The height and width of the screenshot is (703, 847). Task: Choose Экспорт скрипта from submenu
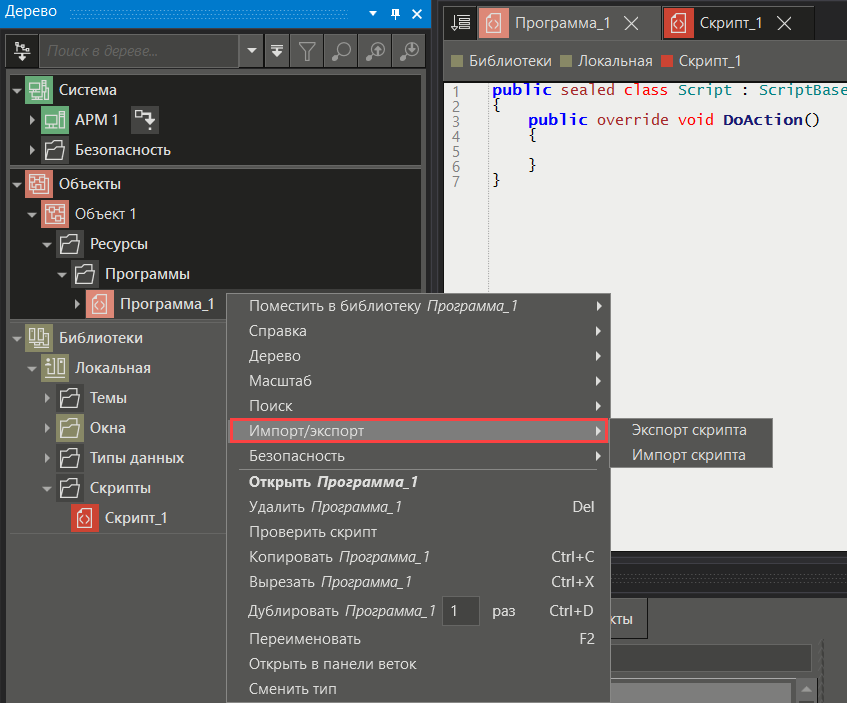pos(688,430)
